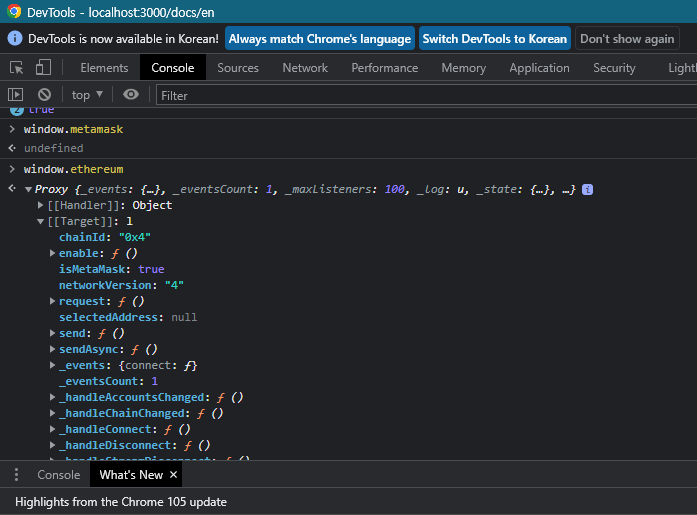The width and height of the screenshot is (697, 515).
Task: Click the isMetaMask true property
Action: 112,269
